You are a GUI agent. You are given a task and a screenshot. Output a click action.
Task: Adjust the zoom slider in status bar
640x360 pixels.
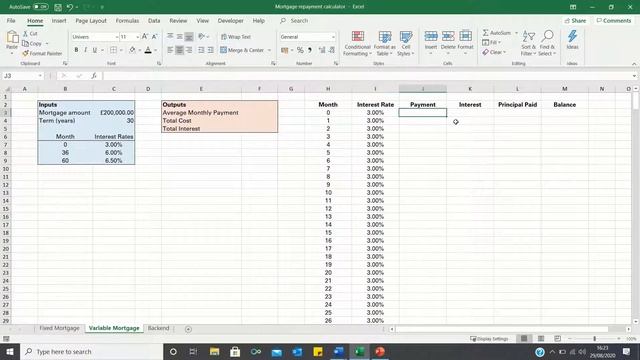pyautogui.click(x=594, y=339)
